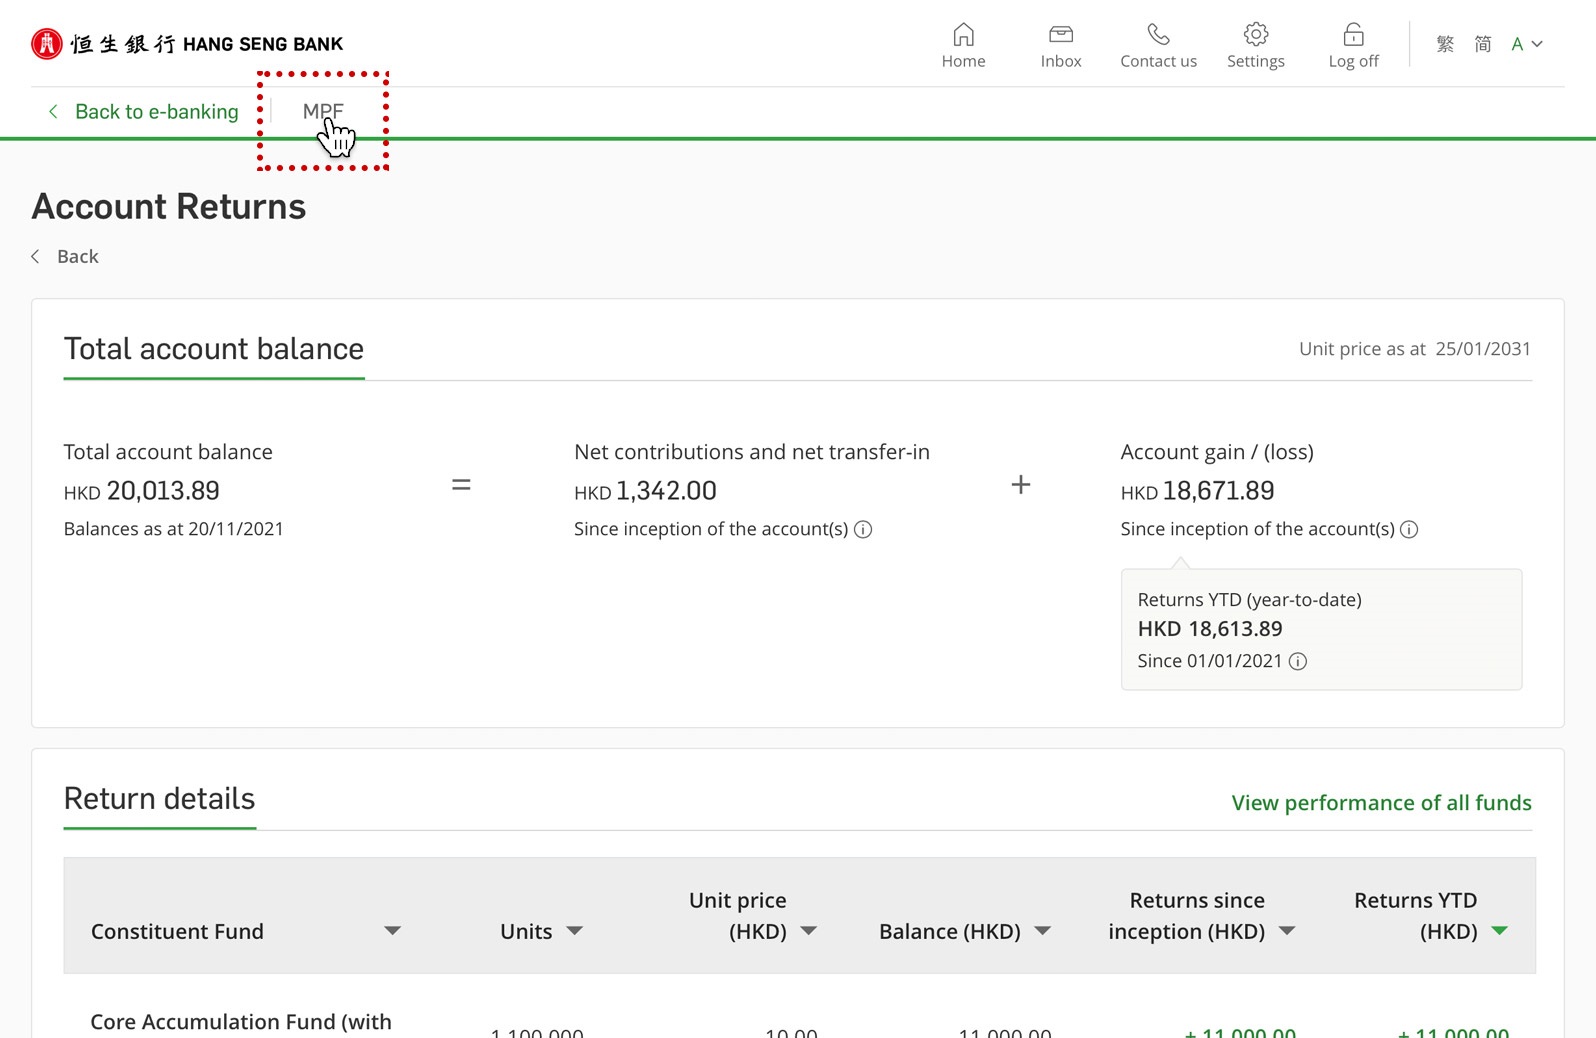1596x1038 pixels.
Task: Sort by Units column arrow
Action: click(x=574, y=931)
